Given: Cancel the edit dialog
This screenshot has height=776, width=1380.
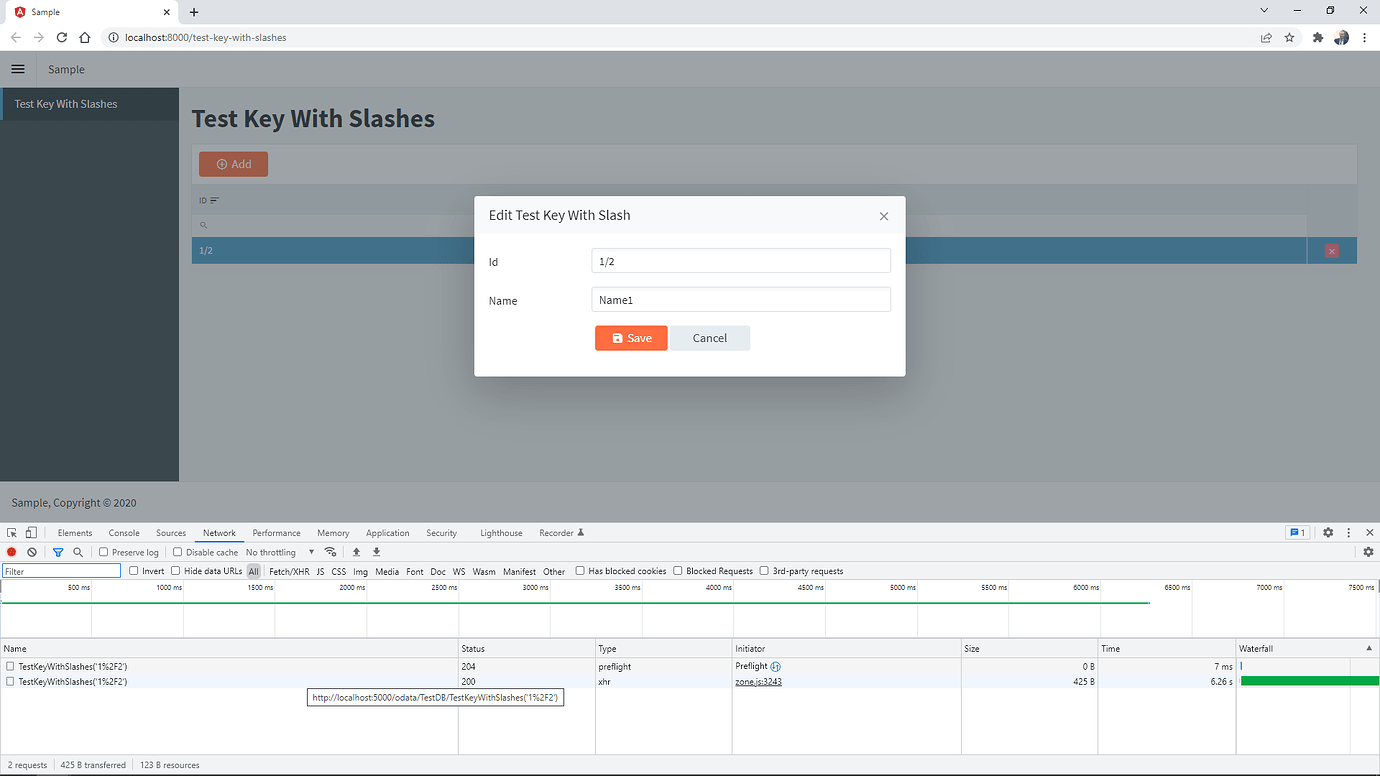Looking at the screenshot, I should (709, 338).
